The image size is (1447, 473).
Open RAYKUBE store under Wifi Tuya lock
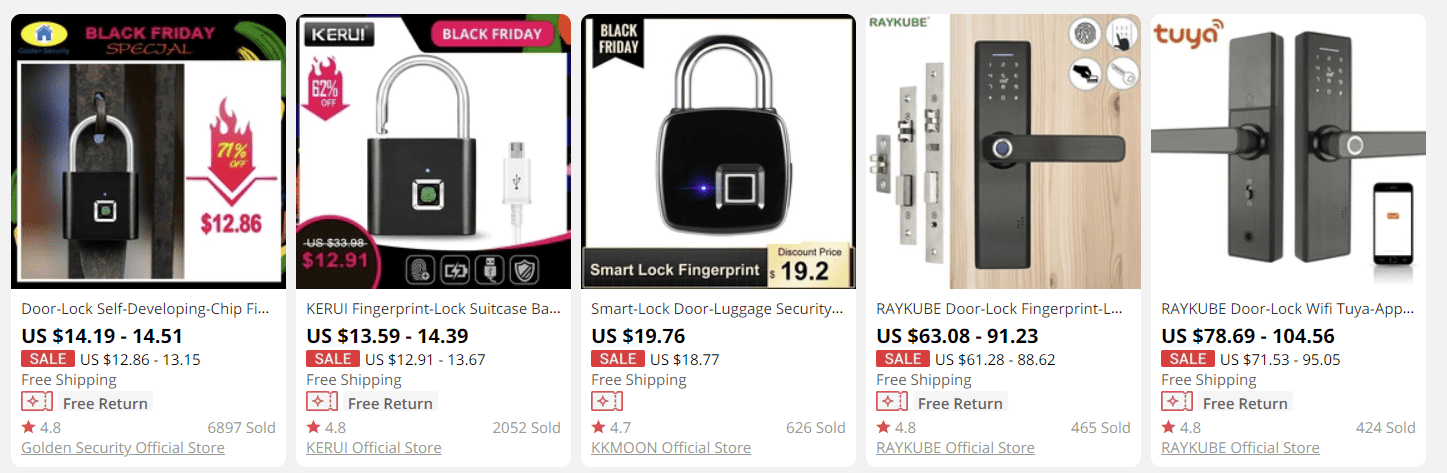click(1240, 447)
